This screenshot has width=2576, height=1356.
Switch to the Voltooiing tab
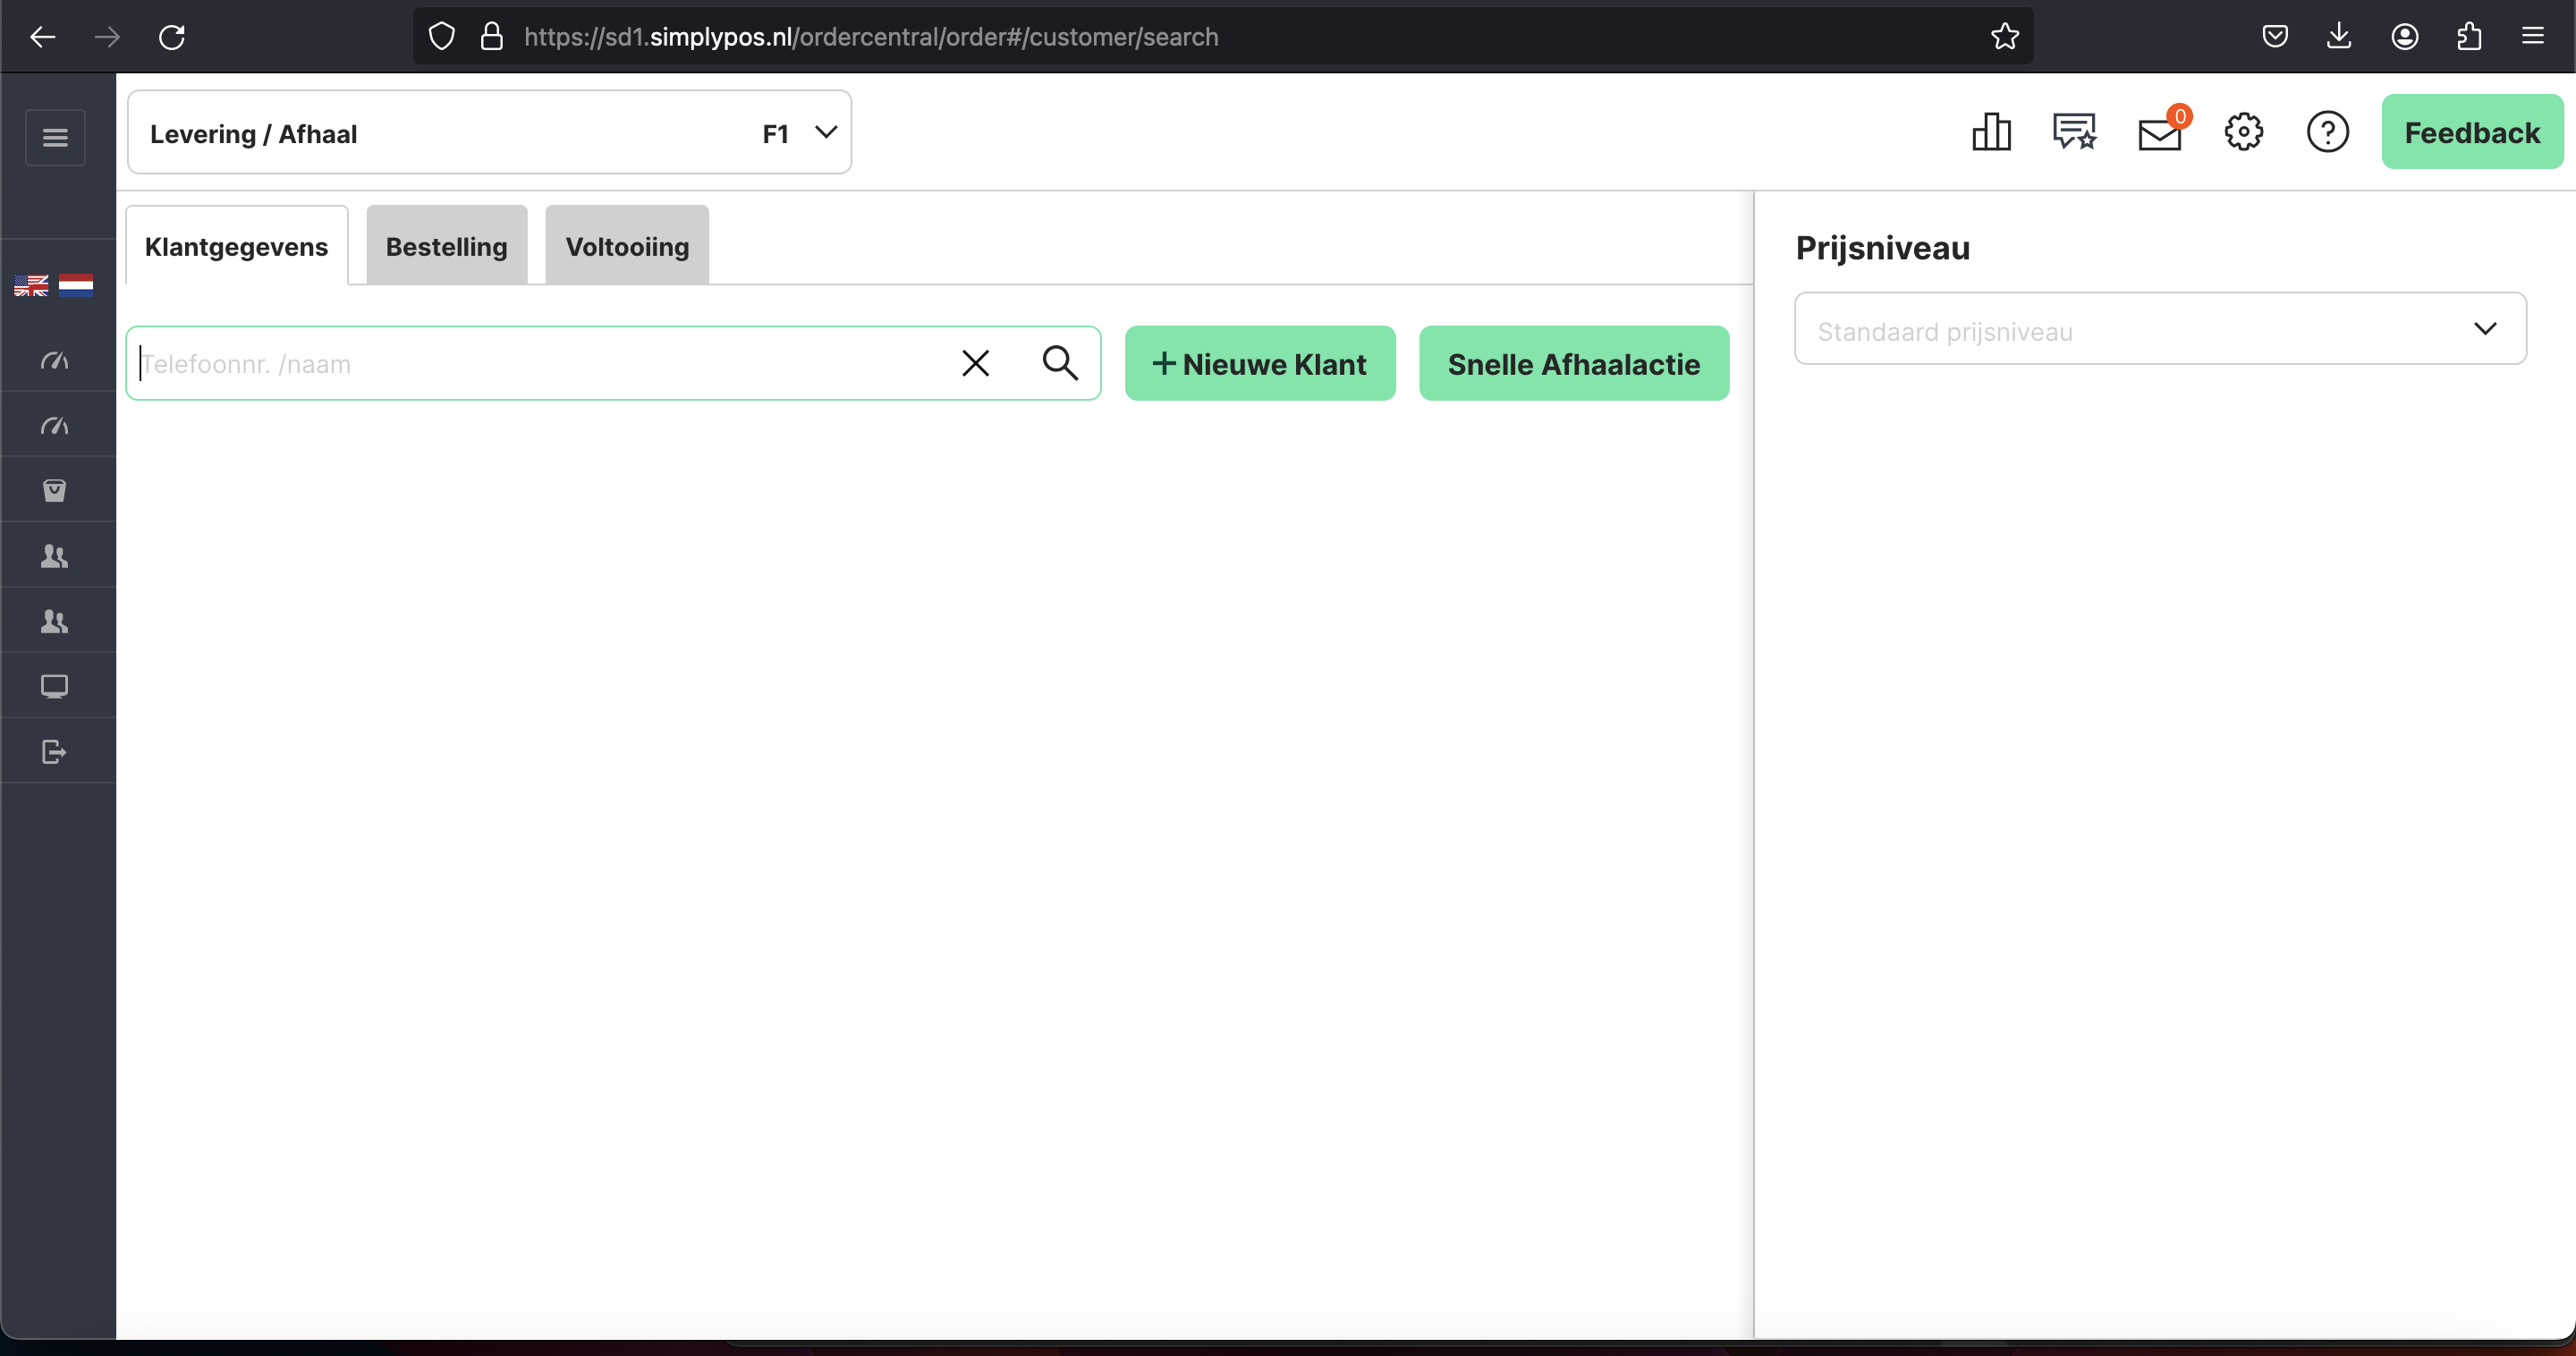(627, 246)
